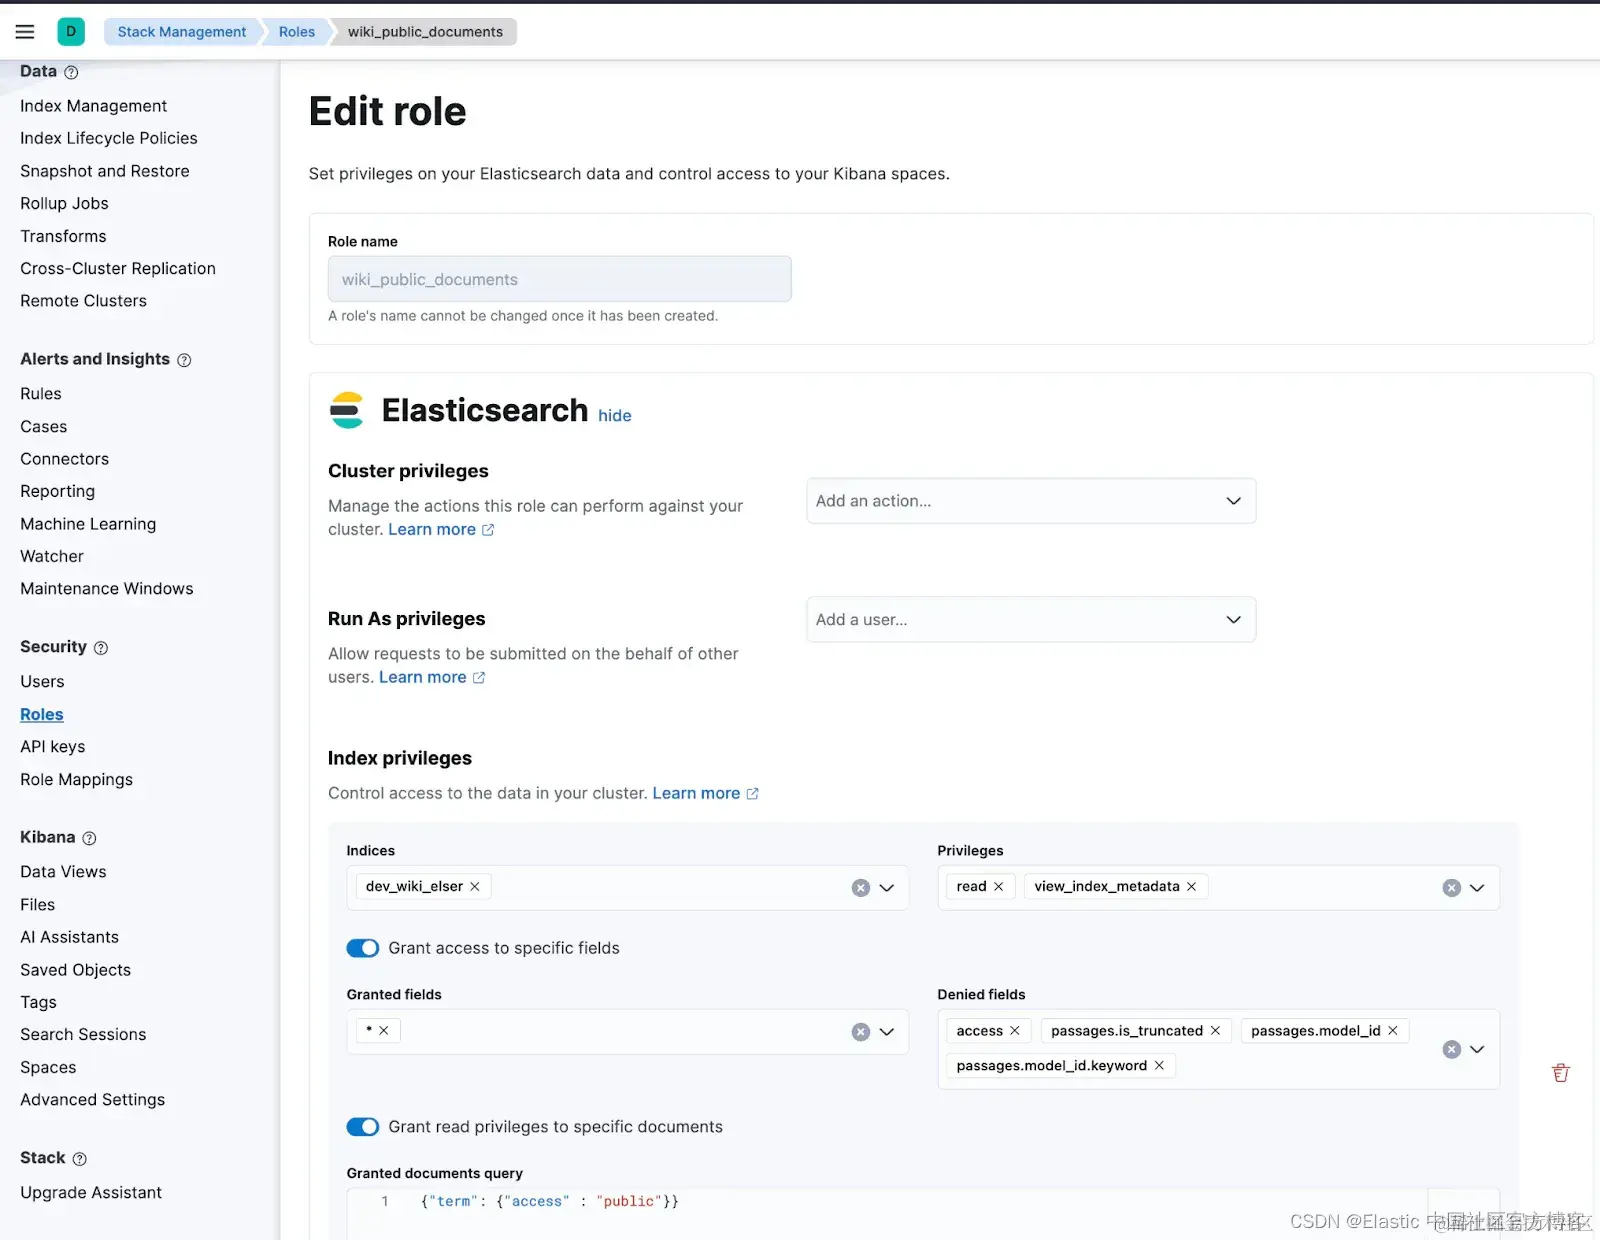
Task: Open Maintenance Windows page
Action: pyautogui.click(x=107, y=589)
